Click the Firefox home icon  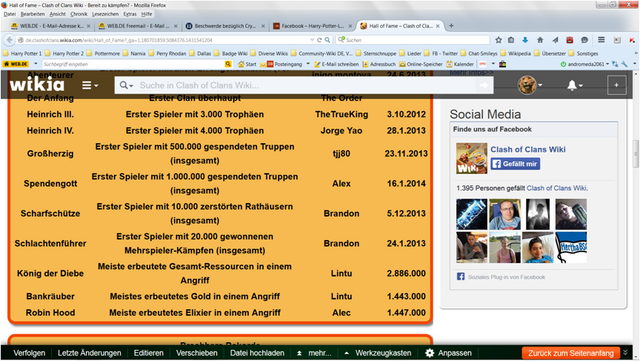pos(540,40)
